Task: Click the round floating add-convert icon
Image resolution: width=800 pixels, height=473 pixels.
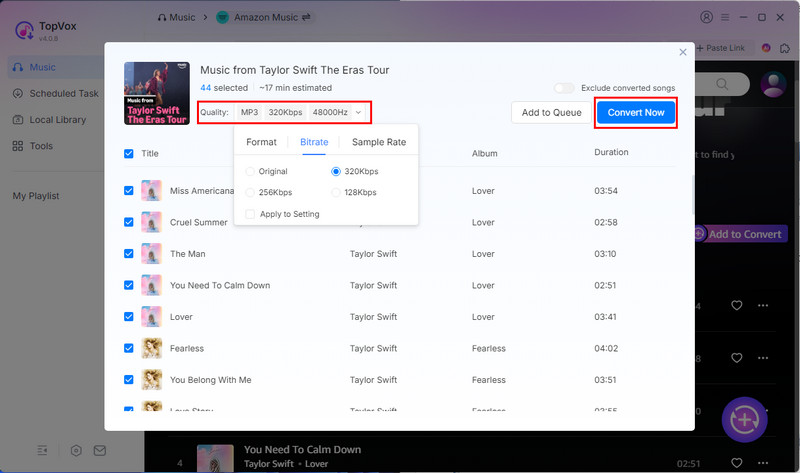Action: point(744,420)
